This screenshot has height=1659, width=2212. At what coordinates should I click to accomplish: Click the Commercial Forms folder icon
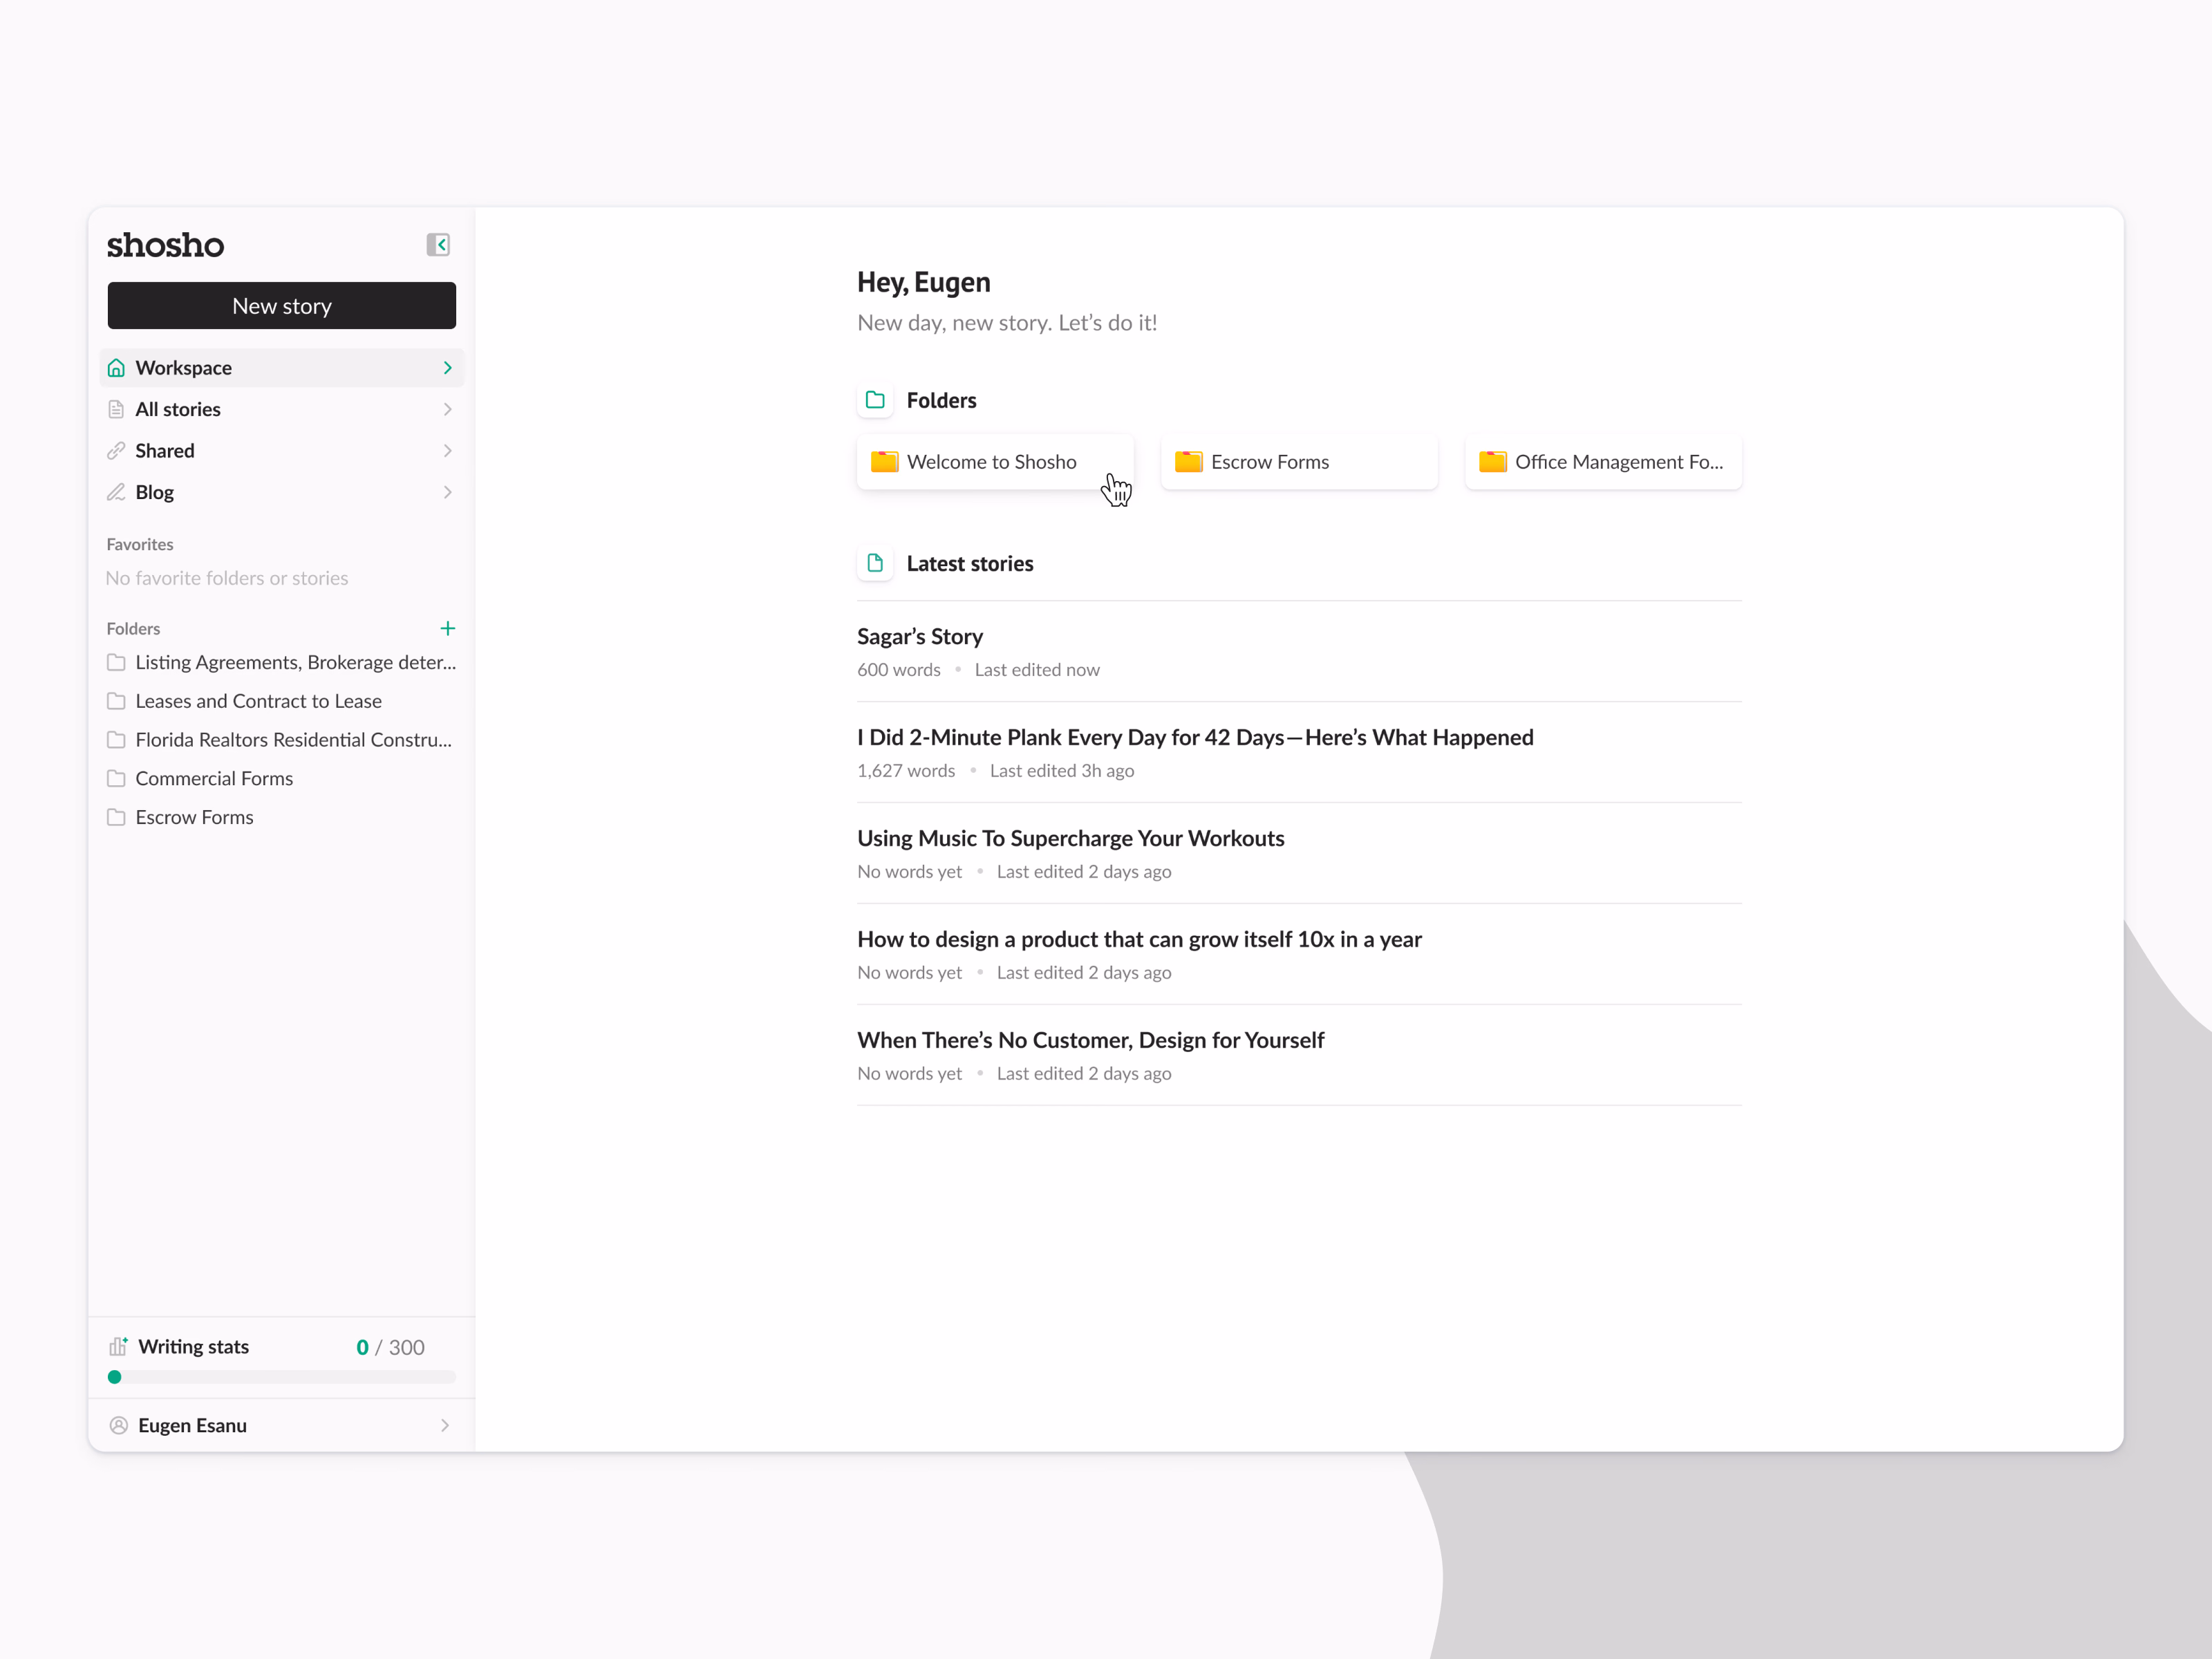116,778
